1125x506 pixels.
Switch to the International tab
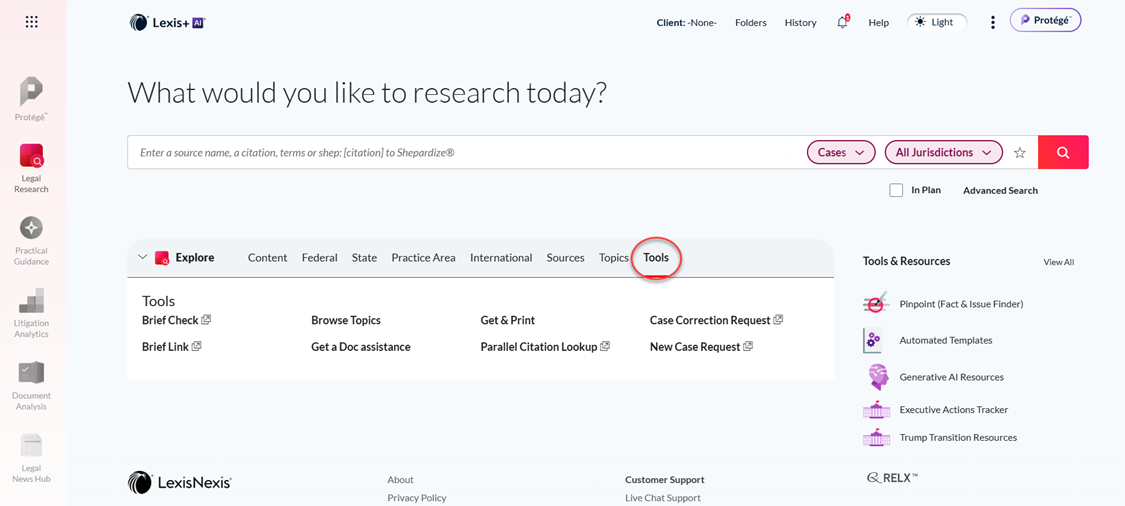502,258
